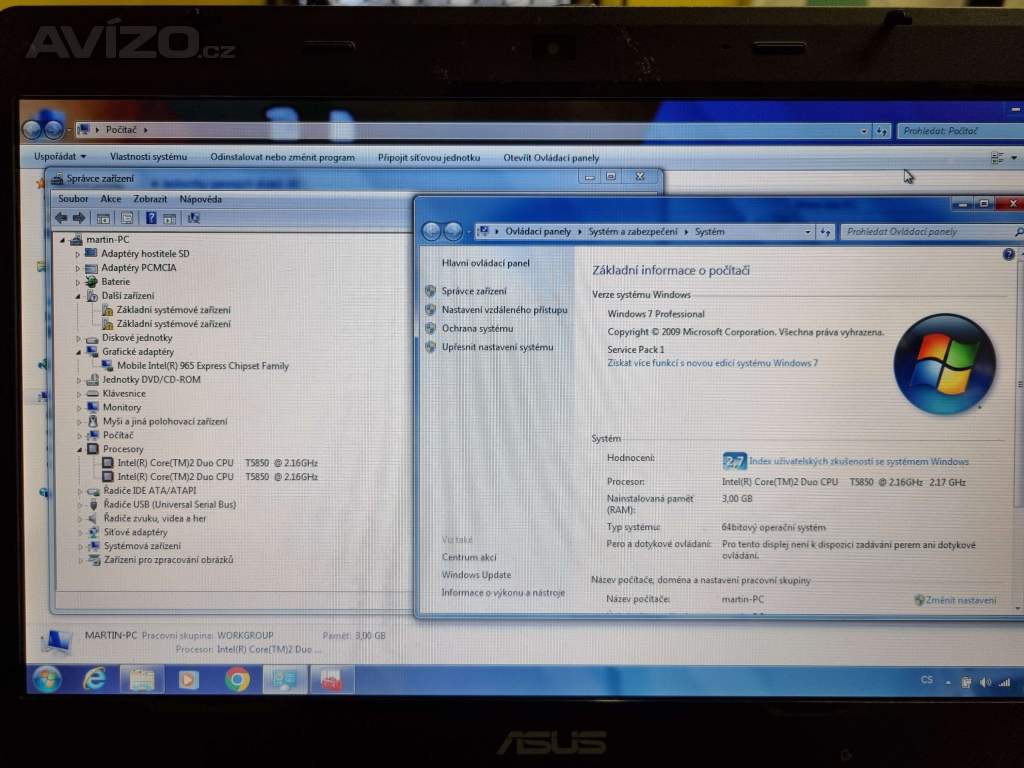Open Správce zařízení link in Systém sidebar
The image size is (1024, 768).
point(473,291)
